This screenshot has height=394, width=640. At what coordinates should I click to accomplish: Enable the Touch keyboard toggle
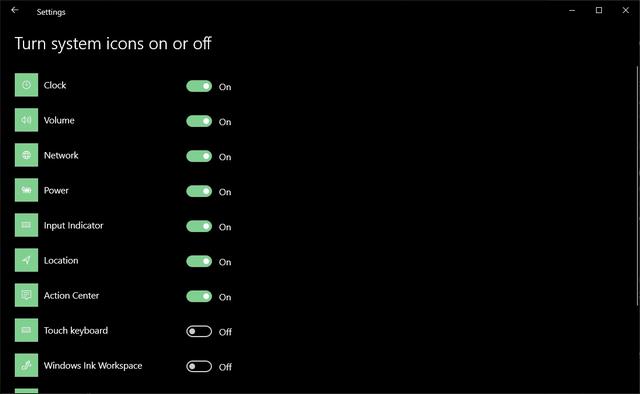pyautogui.click(x=199, y=332)
